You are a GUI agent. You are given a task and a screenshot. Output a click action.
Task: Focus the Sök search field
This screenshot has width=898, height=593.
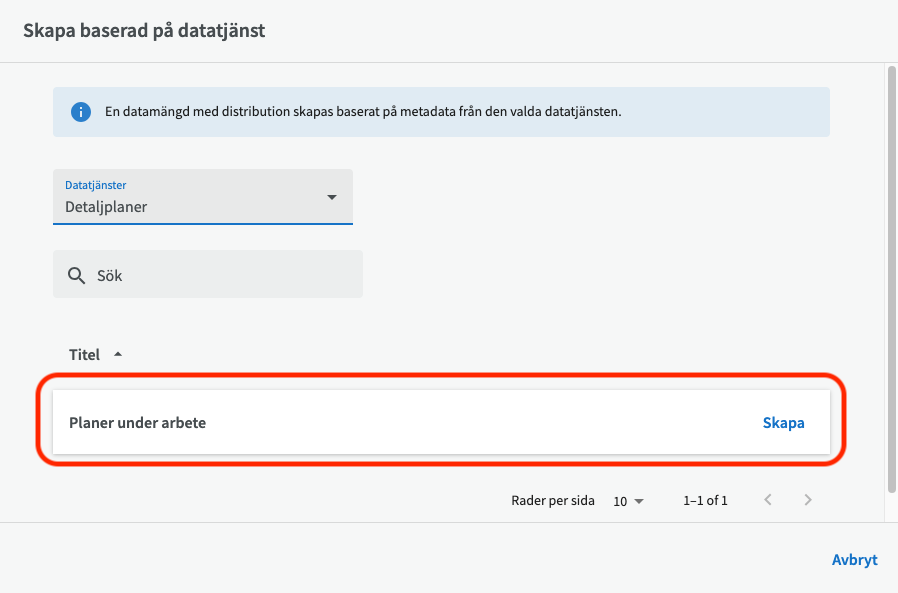click(220, 275)
